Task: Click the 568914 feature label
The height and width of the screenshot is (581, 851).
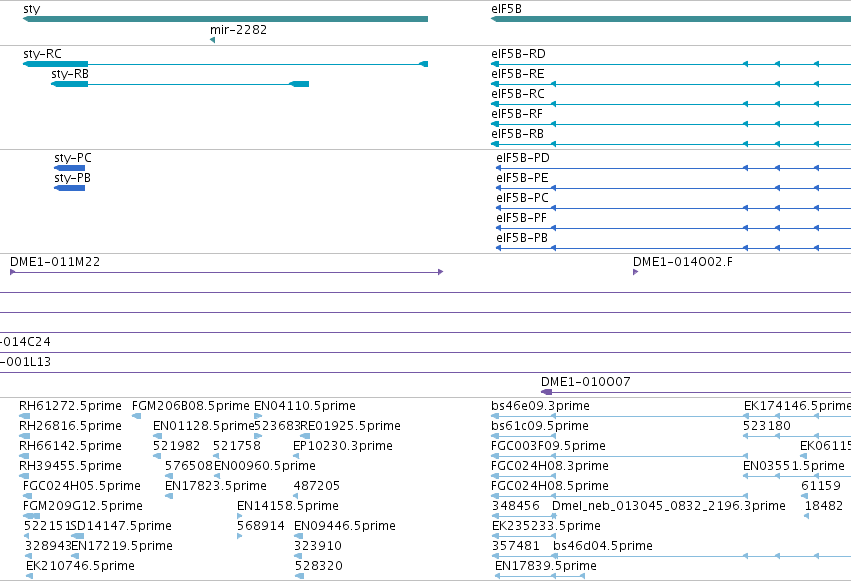Action: pos(261,526)
